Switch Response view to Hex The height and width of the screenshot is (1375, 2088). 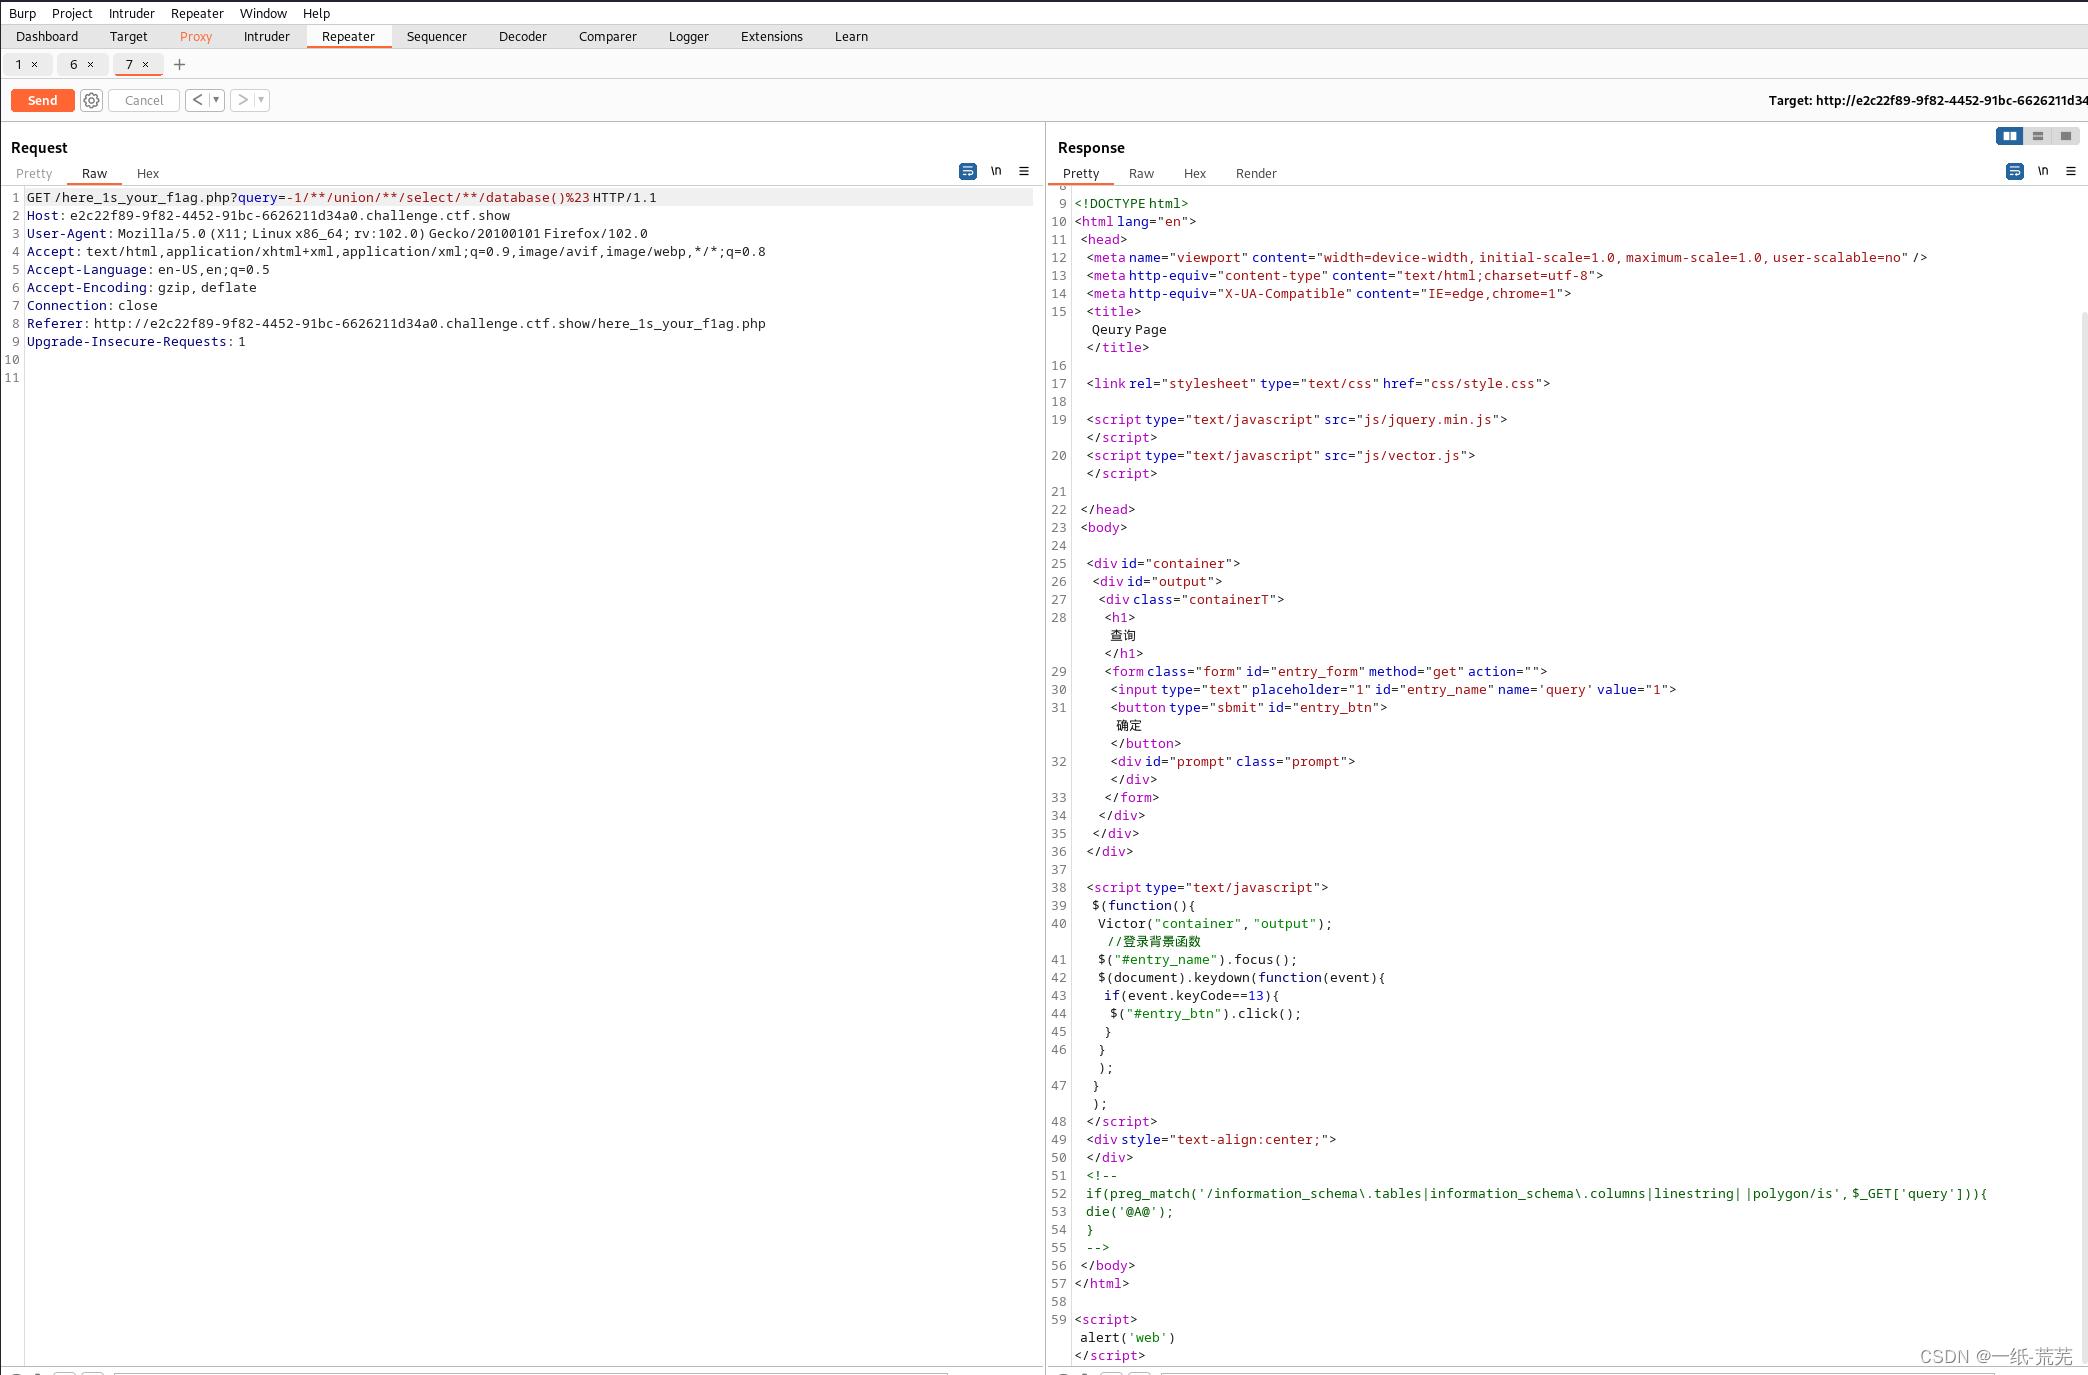pyautogui.click(x=1195, y=173)
